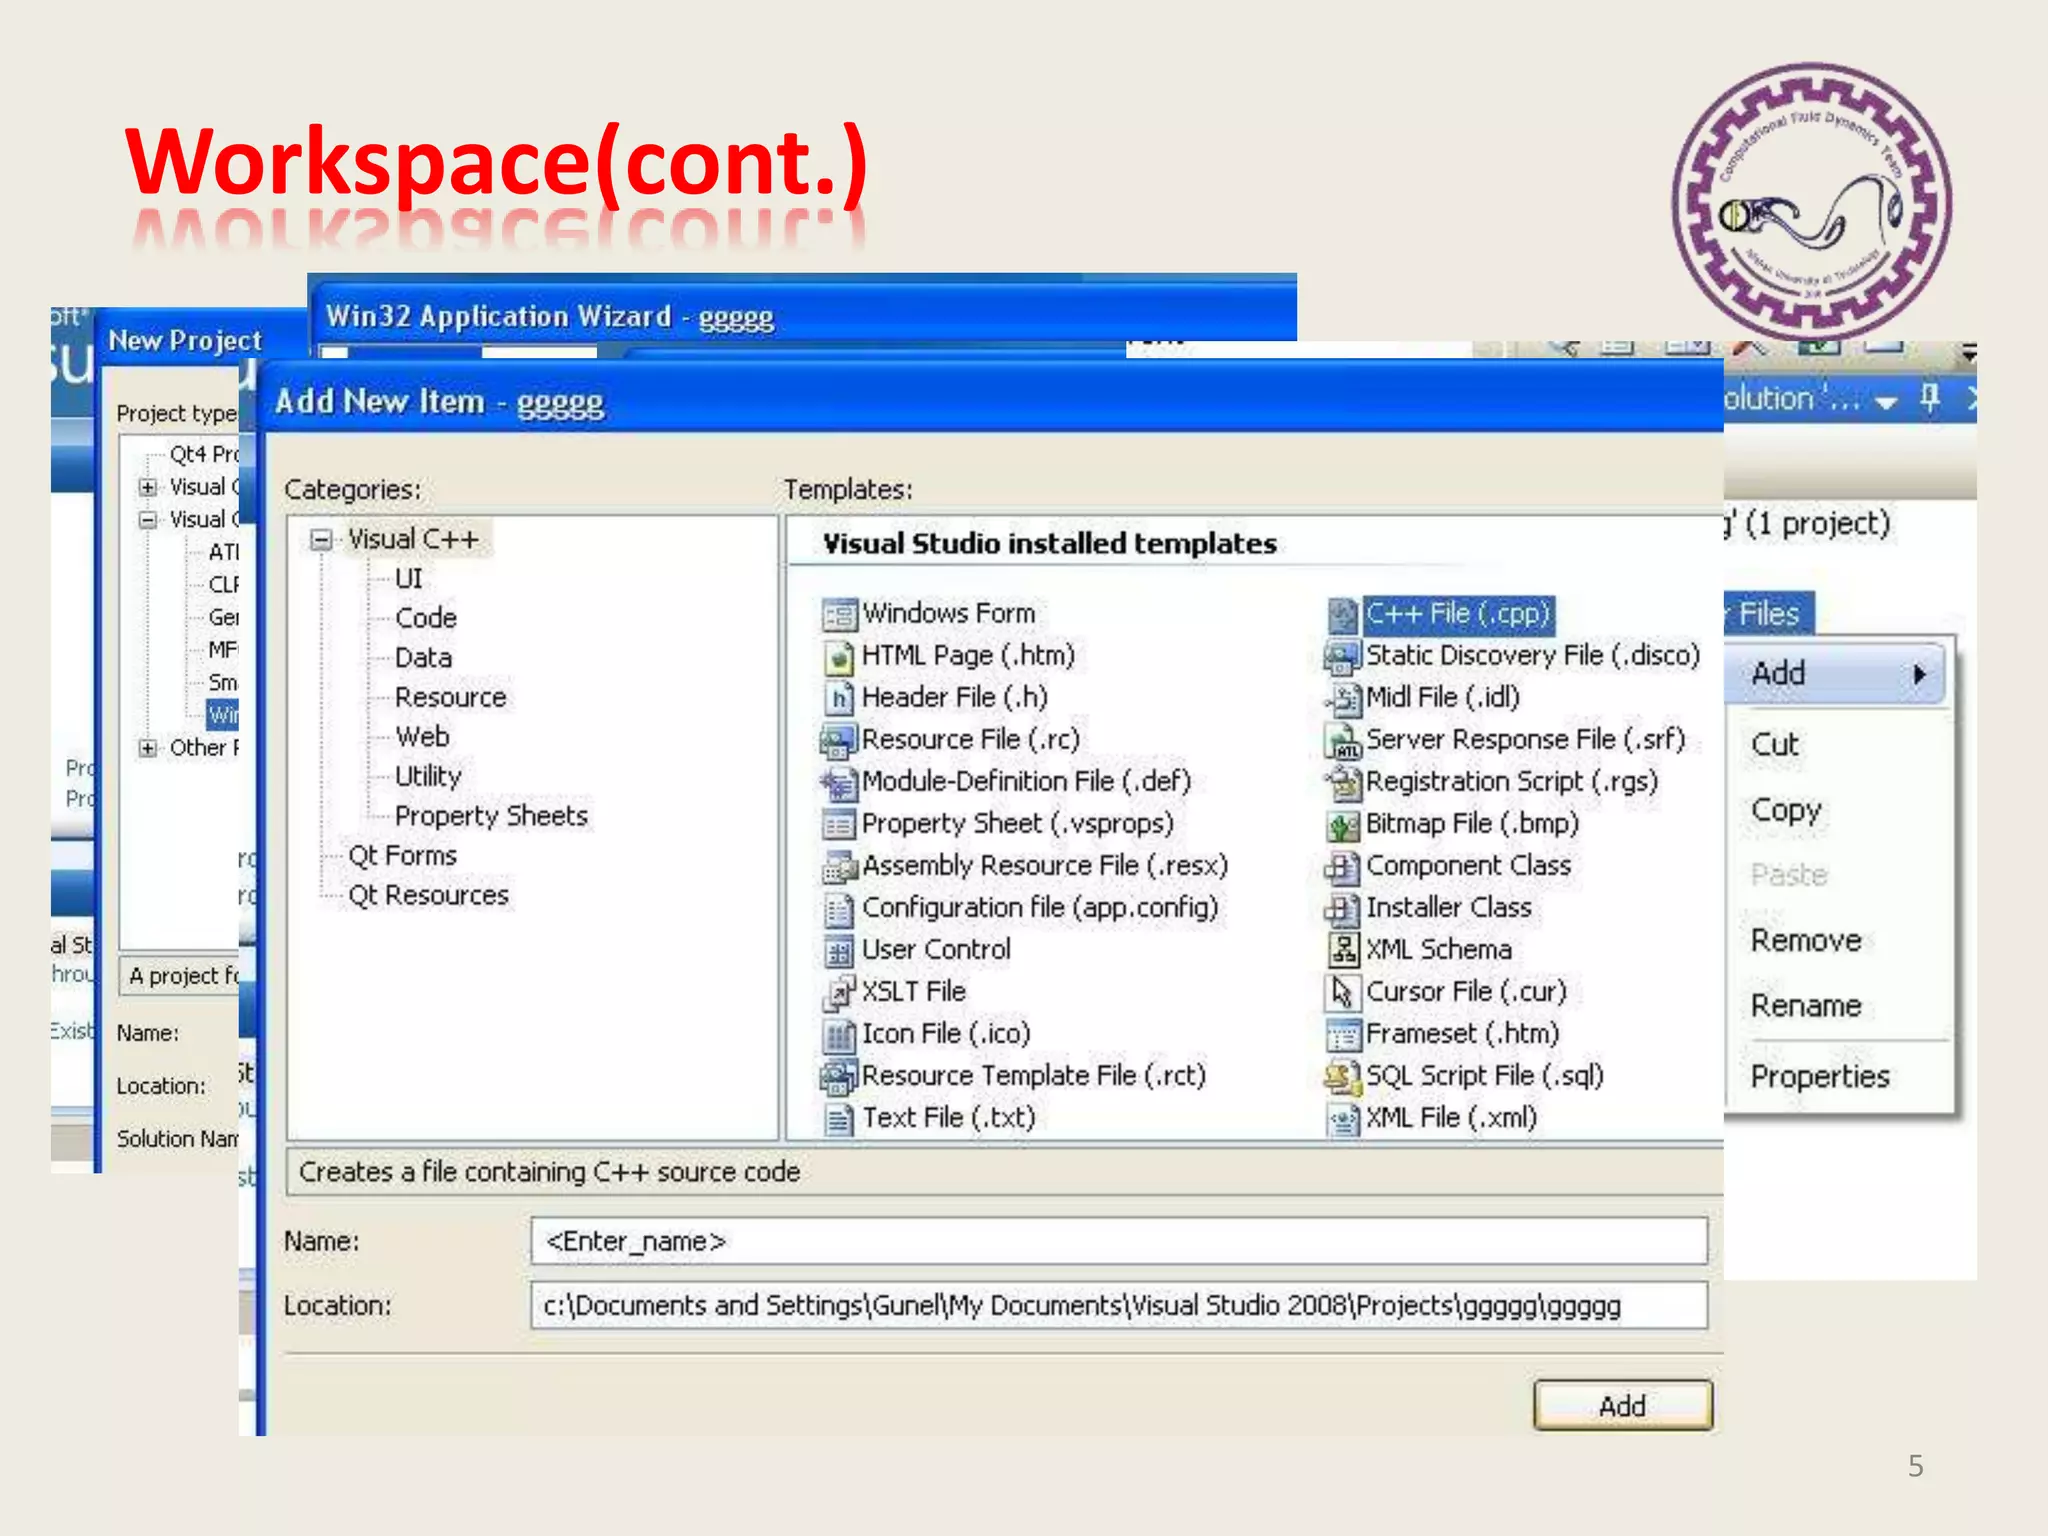The image size is (2048, 1536).
Task: Click the Name input field
Action: [x=1118, y=1241]
